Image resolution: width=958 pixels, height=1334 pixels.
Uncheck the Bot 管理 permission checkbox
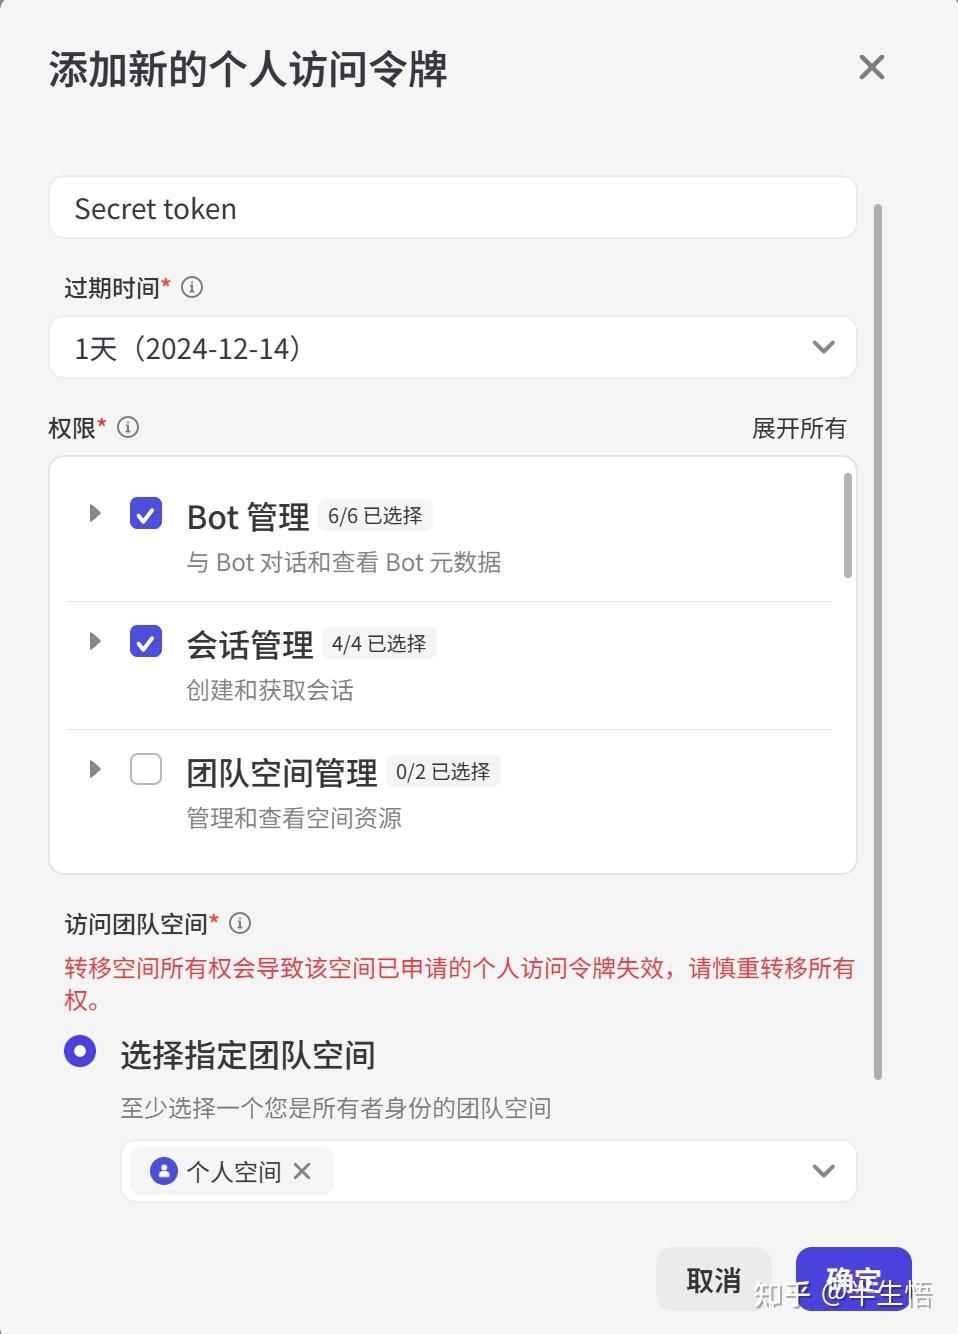146,514
